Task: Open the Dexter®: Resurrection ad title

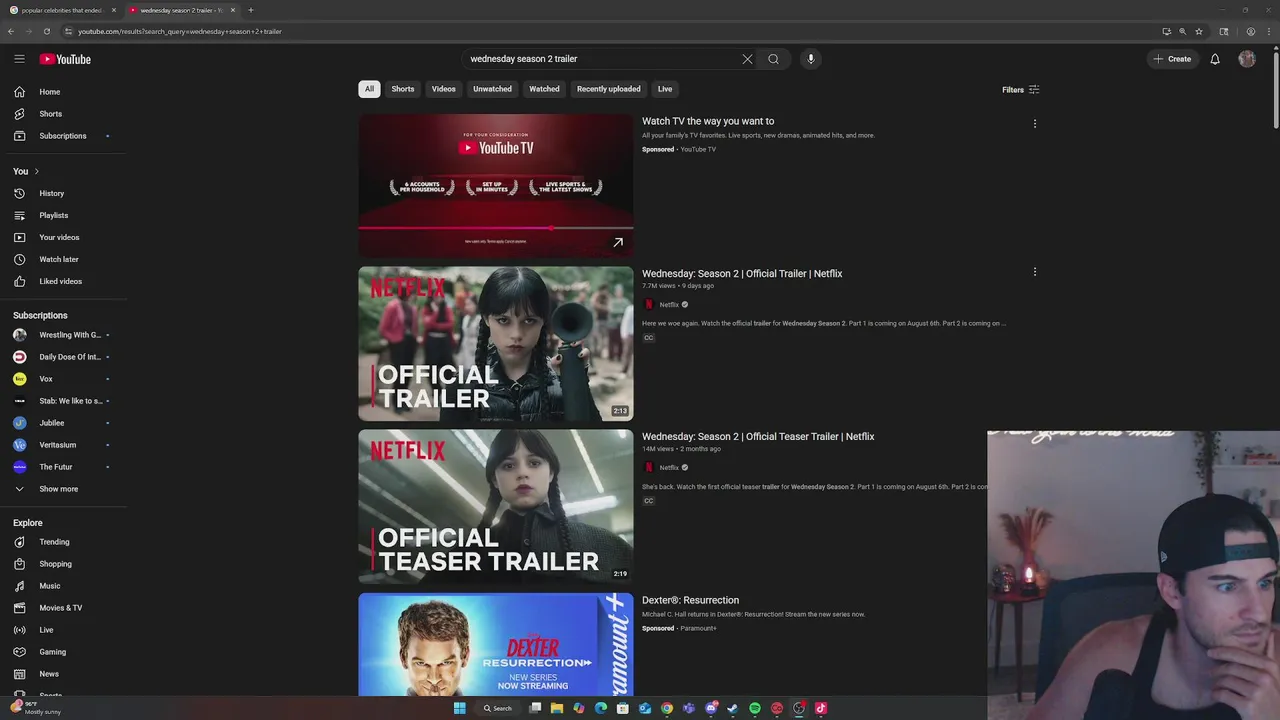Action: coord(690,600)
